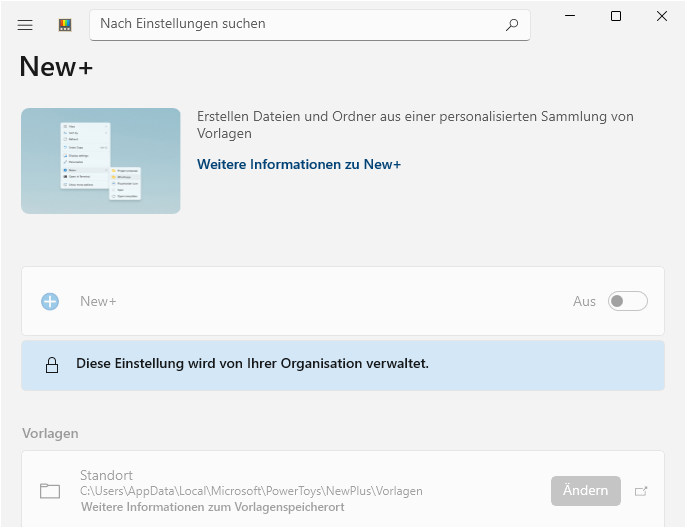686x528 pixels.
Task: Click the 'New+' page title
Action: point(56,66)
